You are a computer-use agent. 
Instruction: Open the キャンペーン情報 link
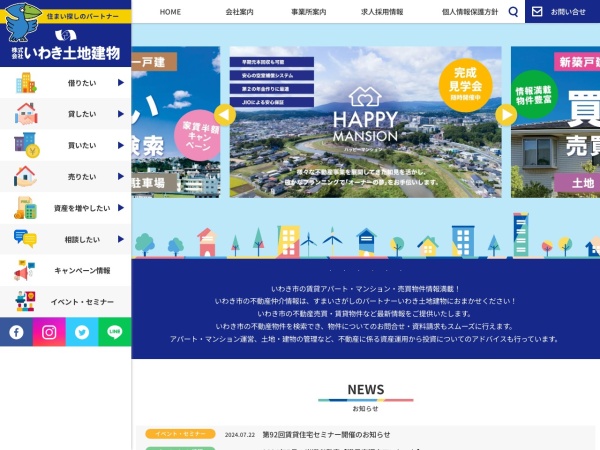pyautogui.click(x=82, y=271)
